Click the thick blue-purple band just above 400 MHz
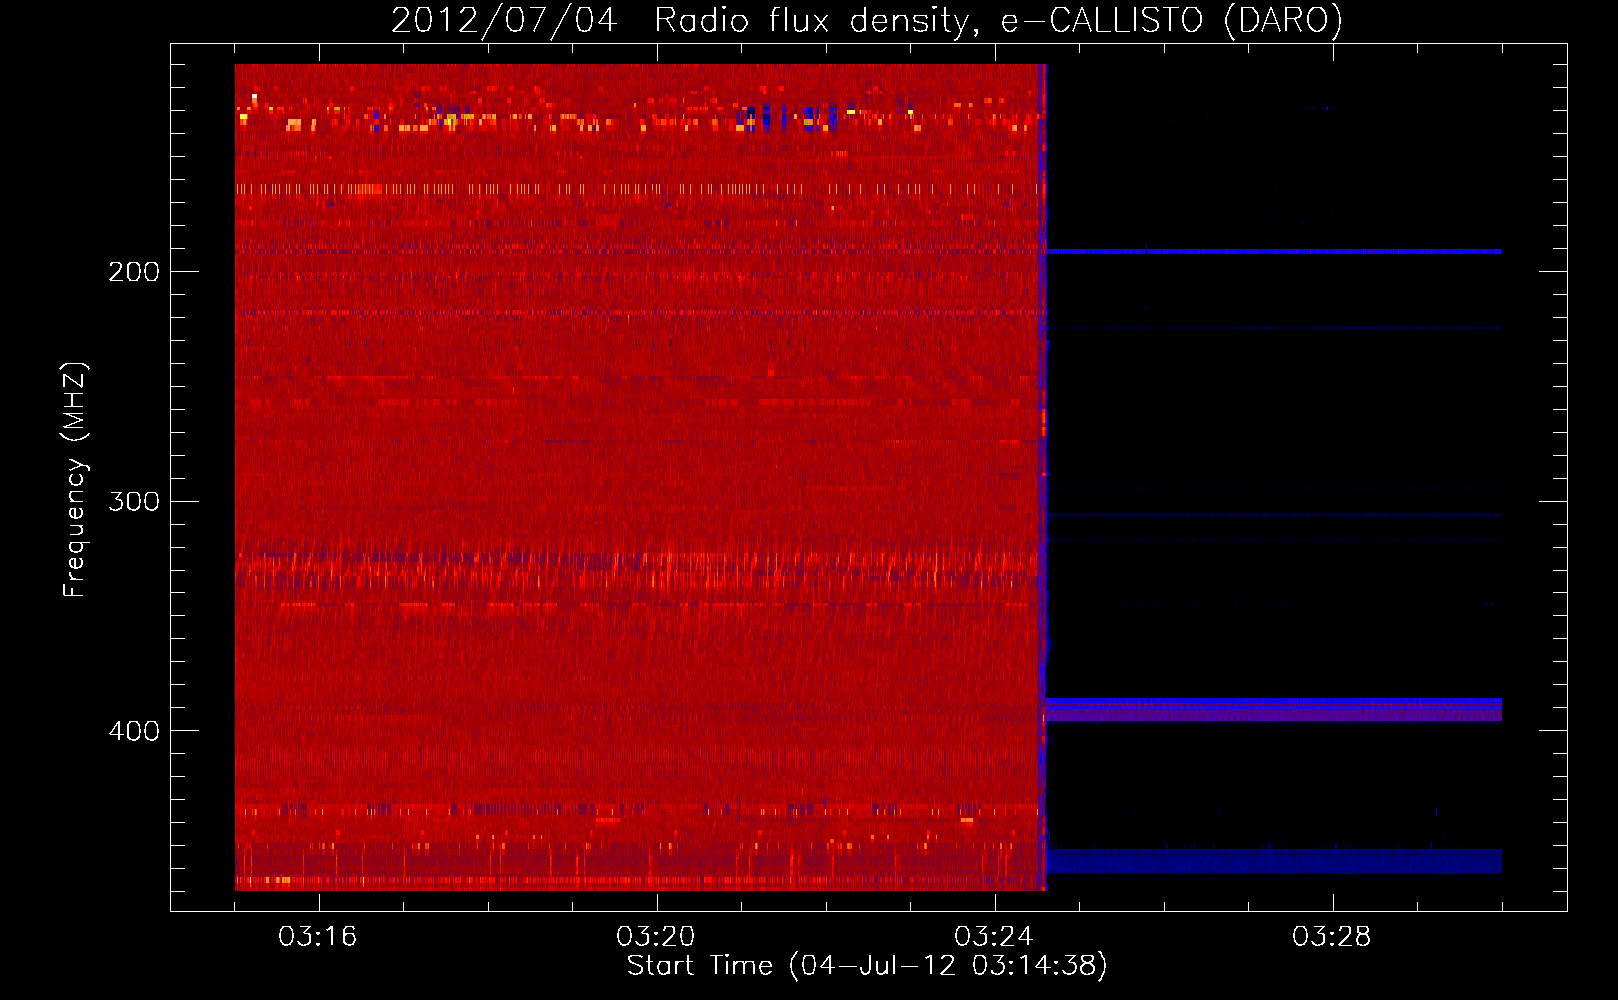The width and height of the screenshot is (1618, 1000). coord(1273,710)
